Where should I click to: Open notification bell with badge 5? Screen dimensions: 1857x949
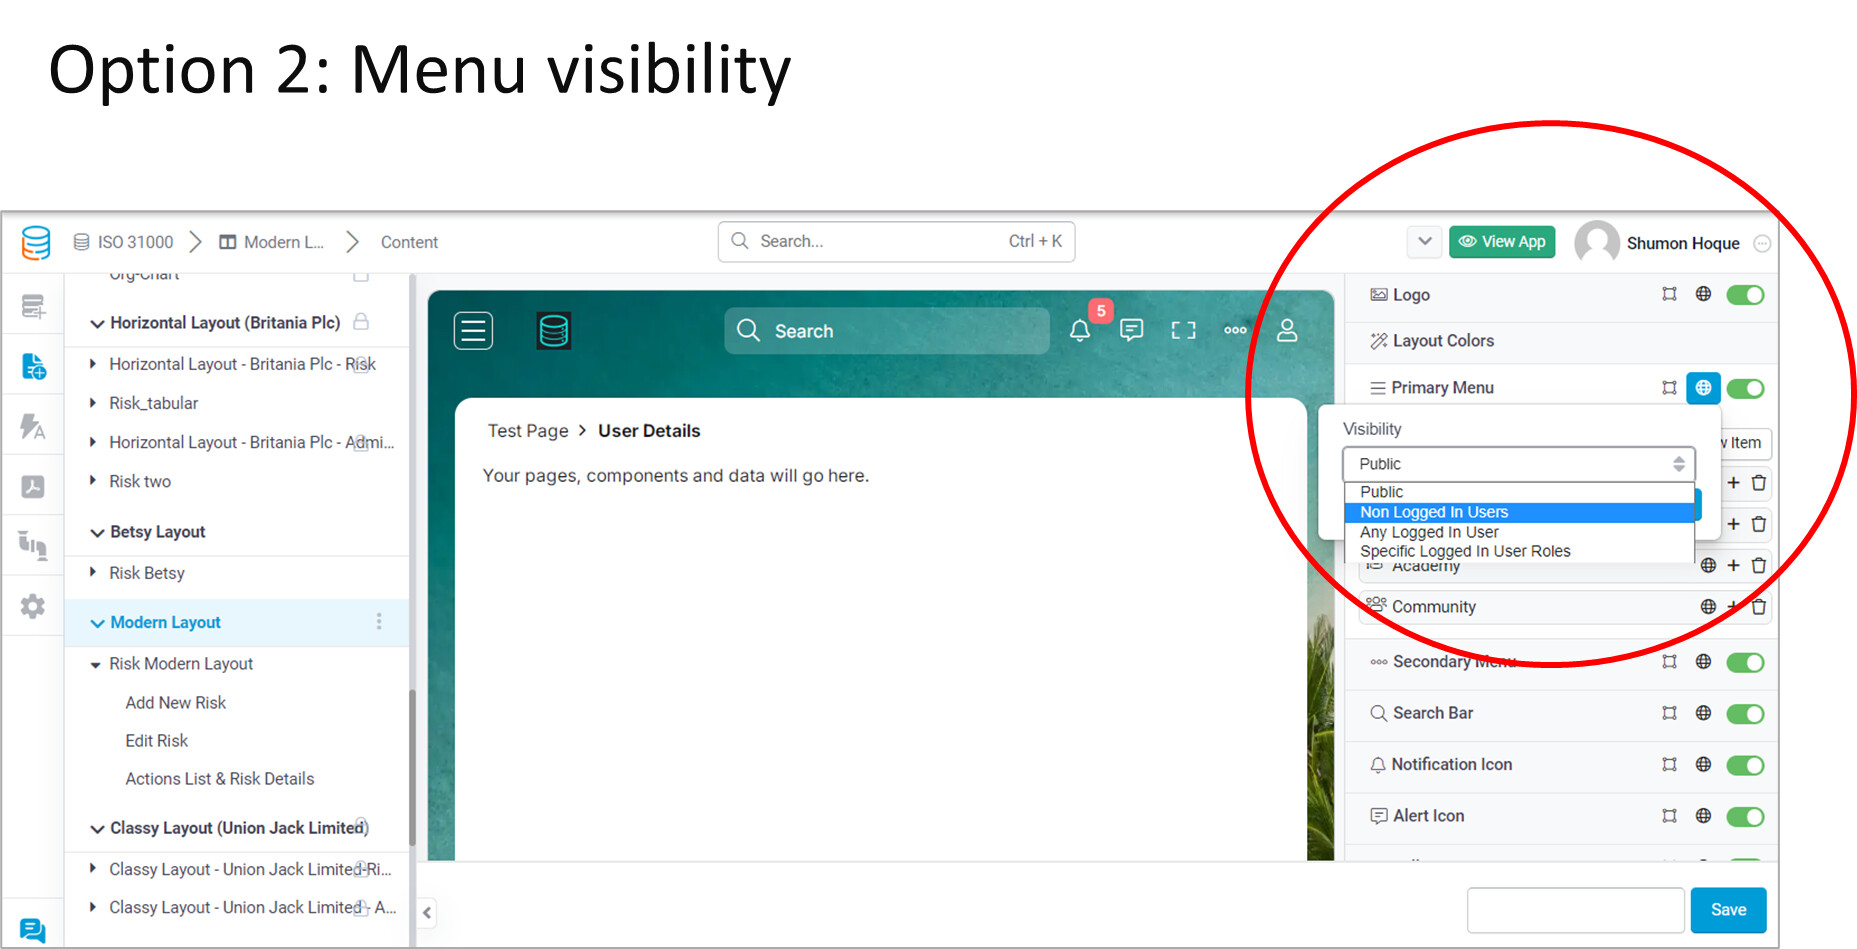pyautogui.click(x=1080, y=330)
